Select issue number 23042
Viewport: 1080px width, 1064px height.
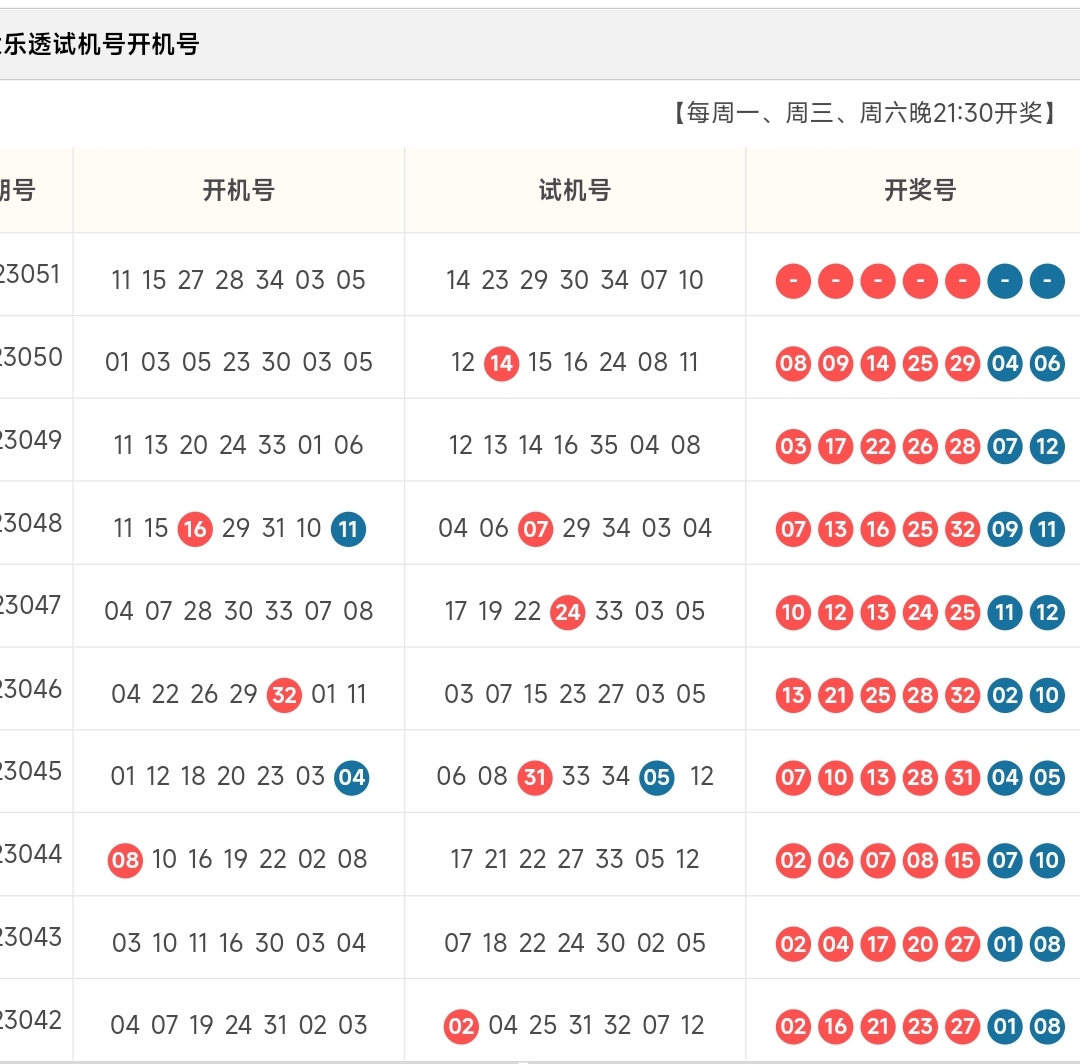(31, 1020)
